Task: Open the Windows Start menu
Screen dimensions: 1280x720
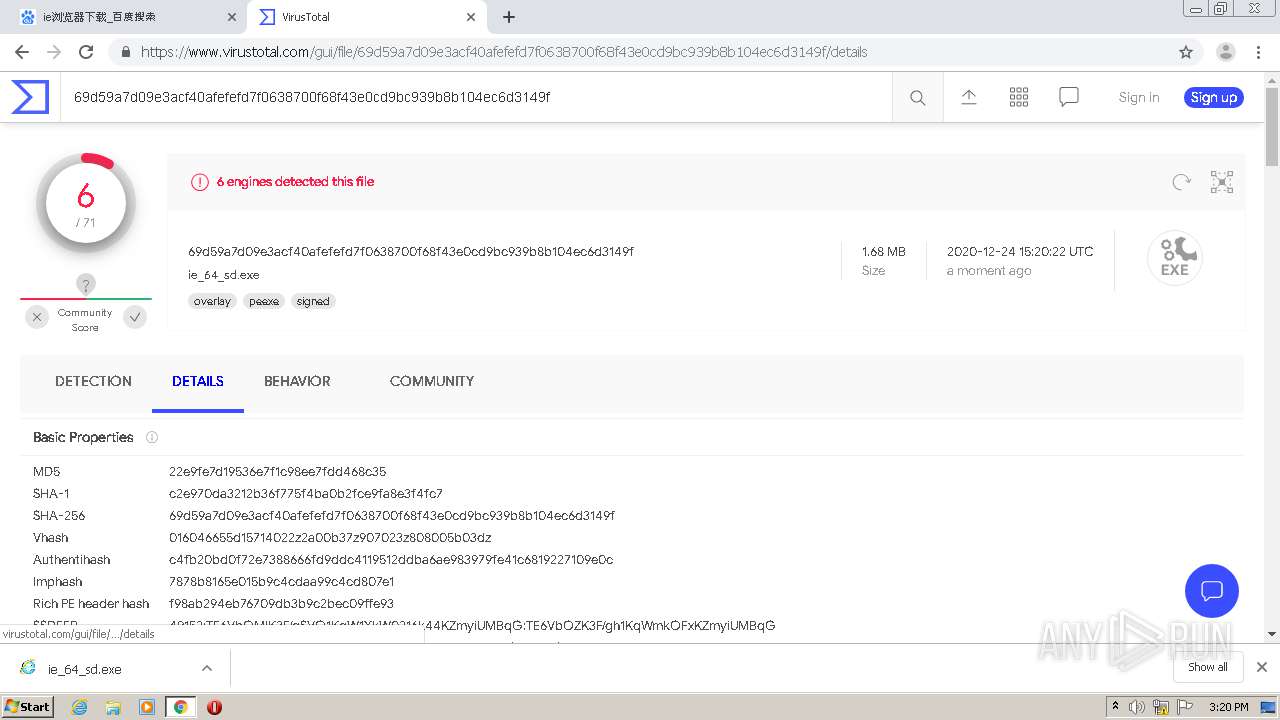Action: [28, 706]
